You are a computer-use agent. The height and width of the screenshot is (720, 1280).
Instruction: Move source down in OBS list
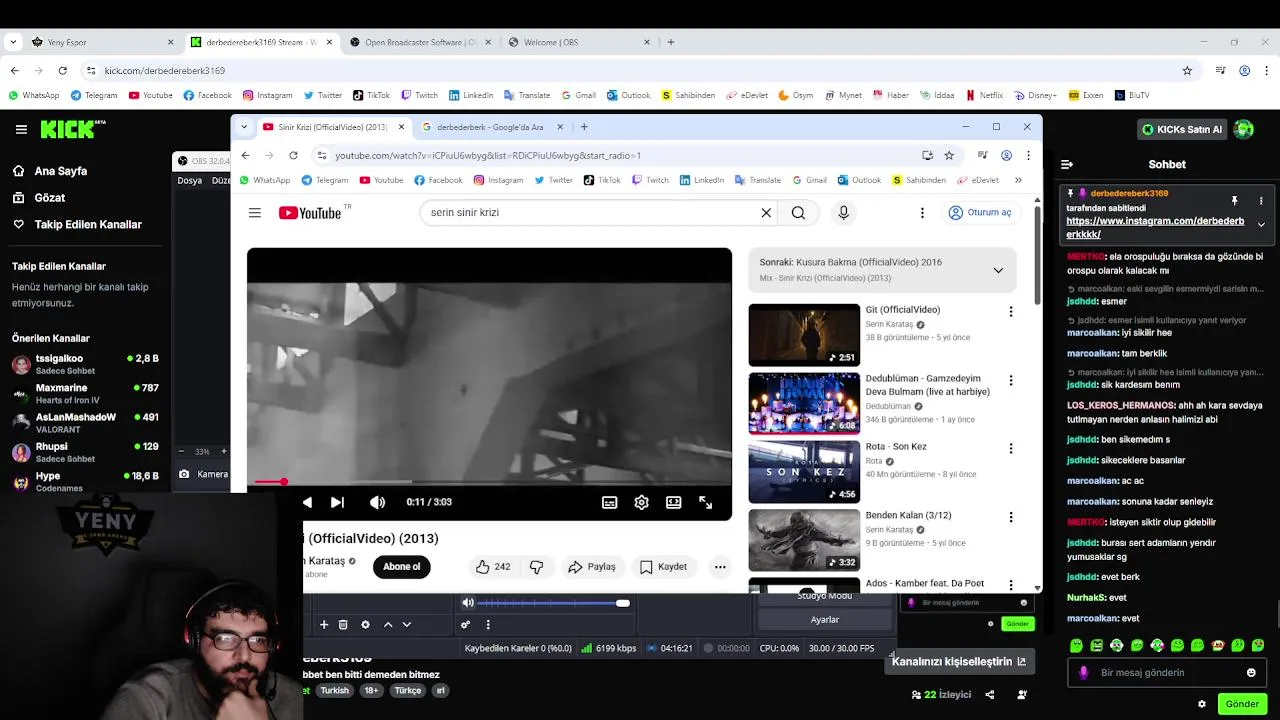pos(407,624)
